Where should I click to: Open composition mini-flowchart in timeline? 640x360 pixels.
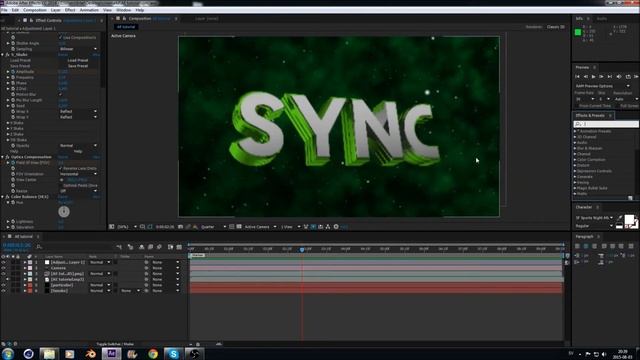click(x=119, y=247)
